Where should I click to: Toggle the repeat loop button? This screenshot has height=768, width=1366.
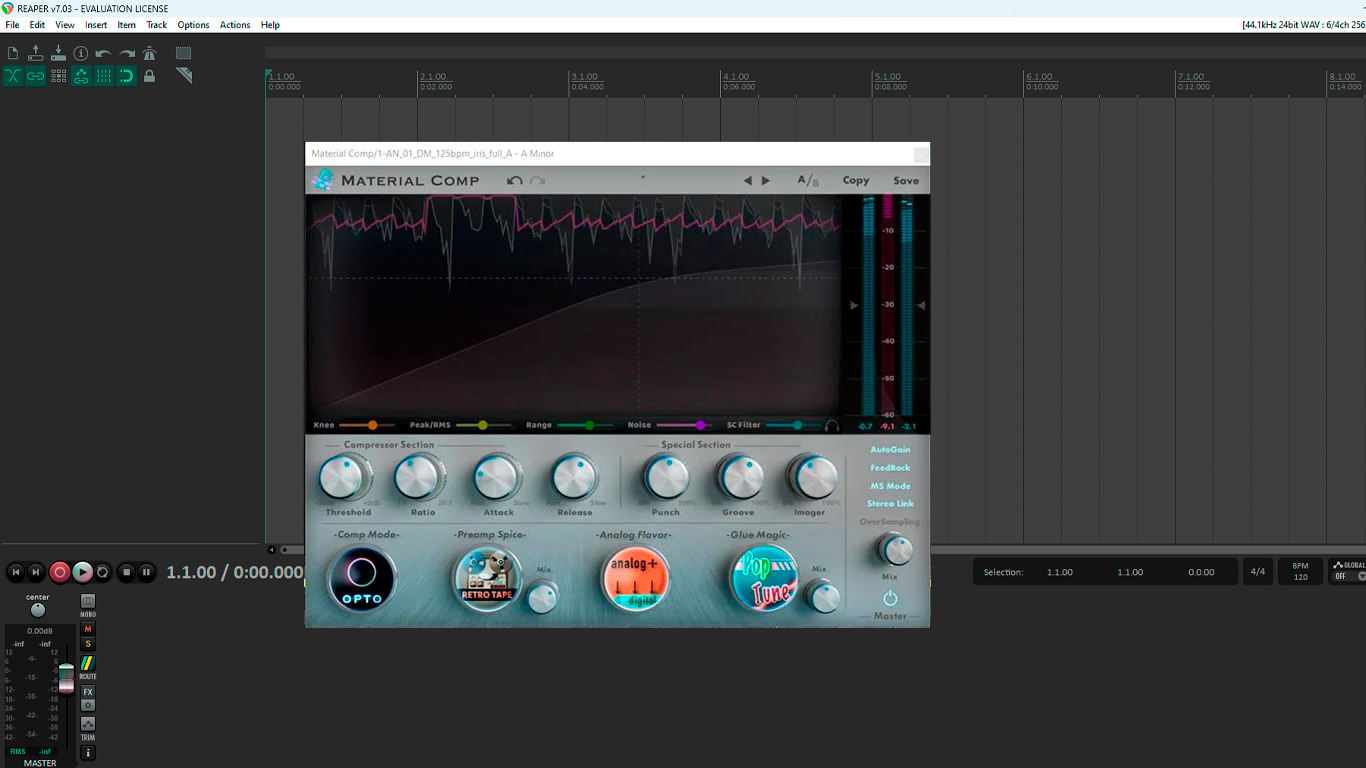pyautogui.click(x=102, y=572)
